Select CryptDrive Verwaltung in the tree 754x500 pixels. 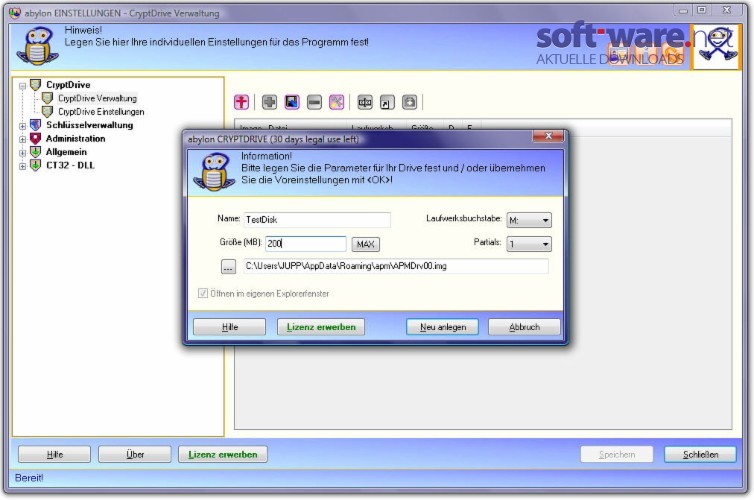pyautogui.click(x=97, y=98)
